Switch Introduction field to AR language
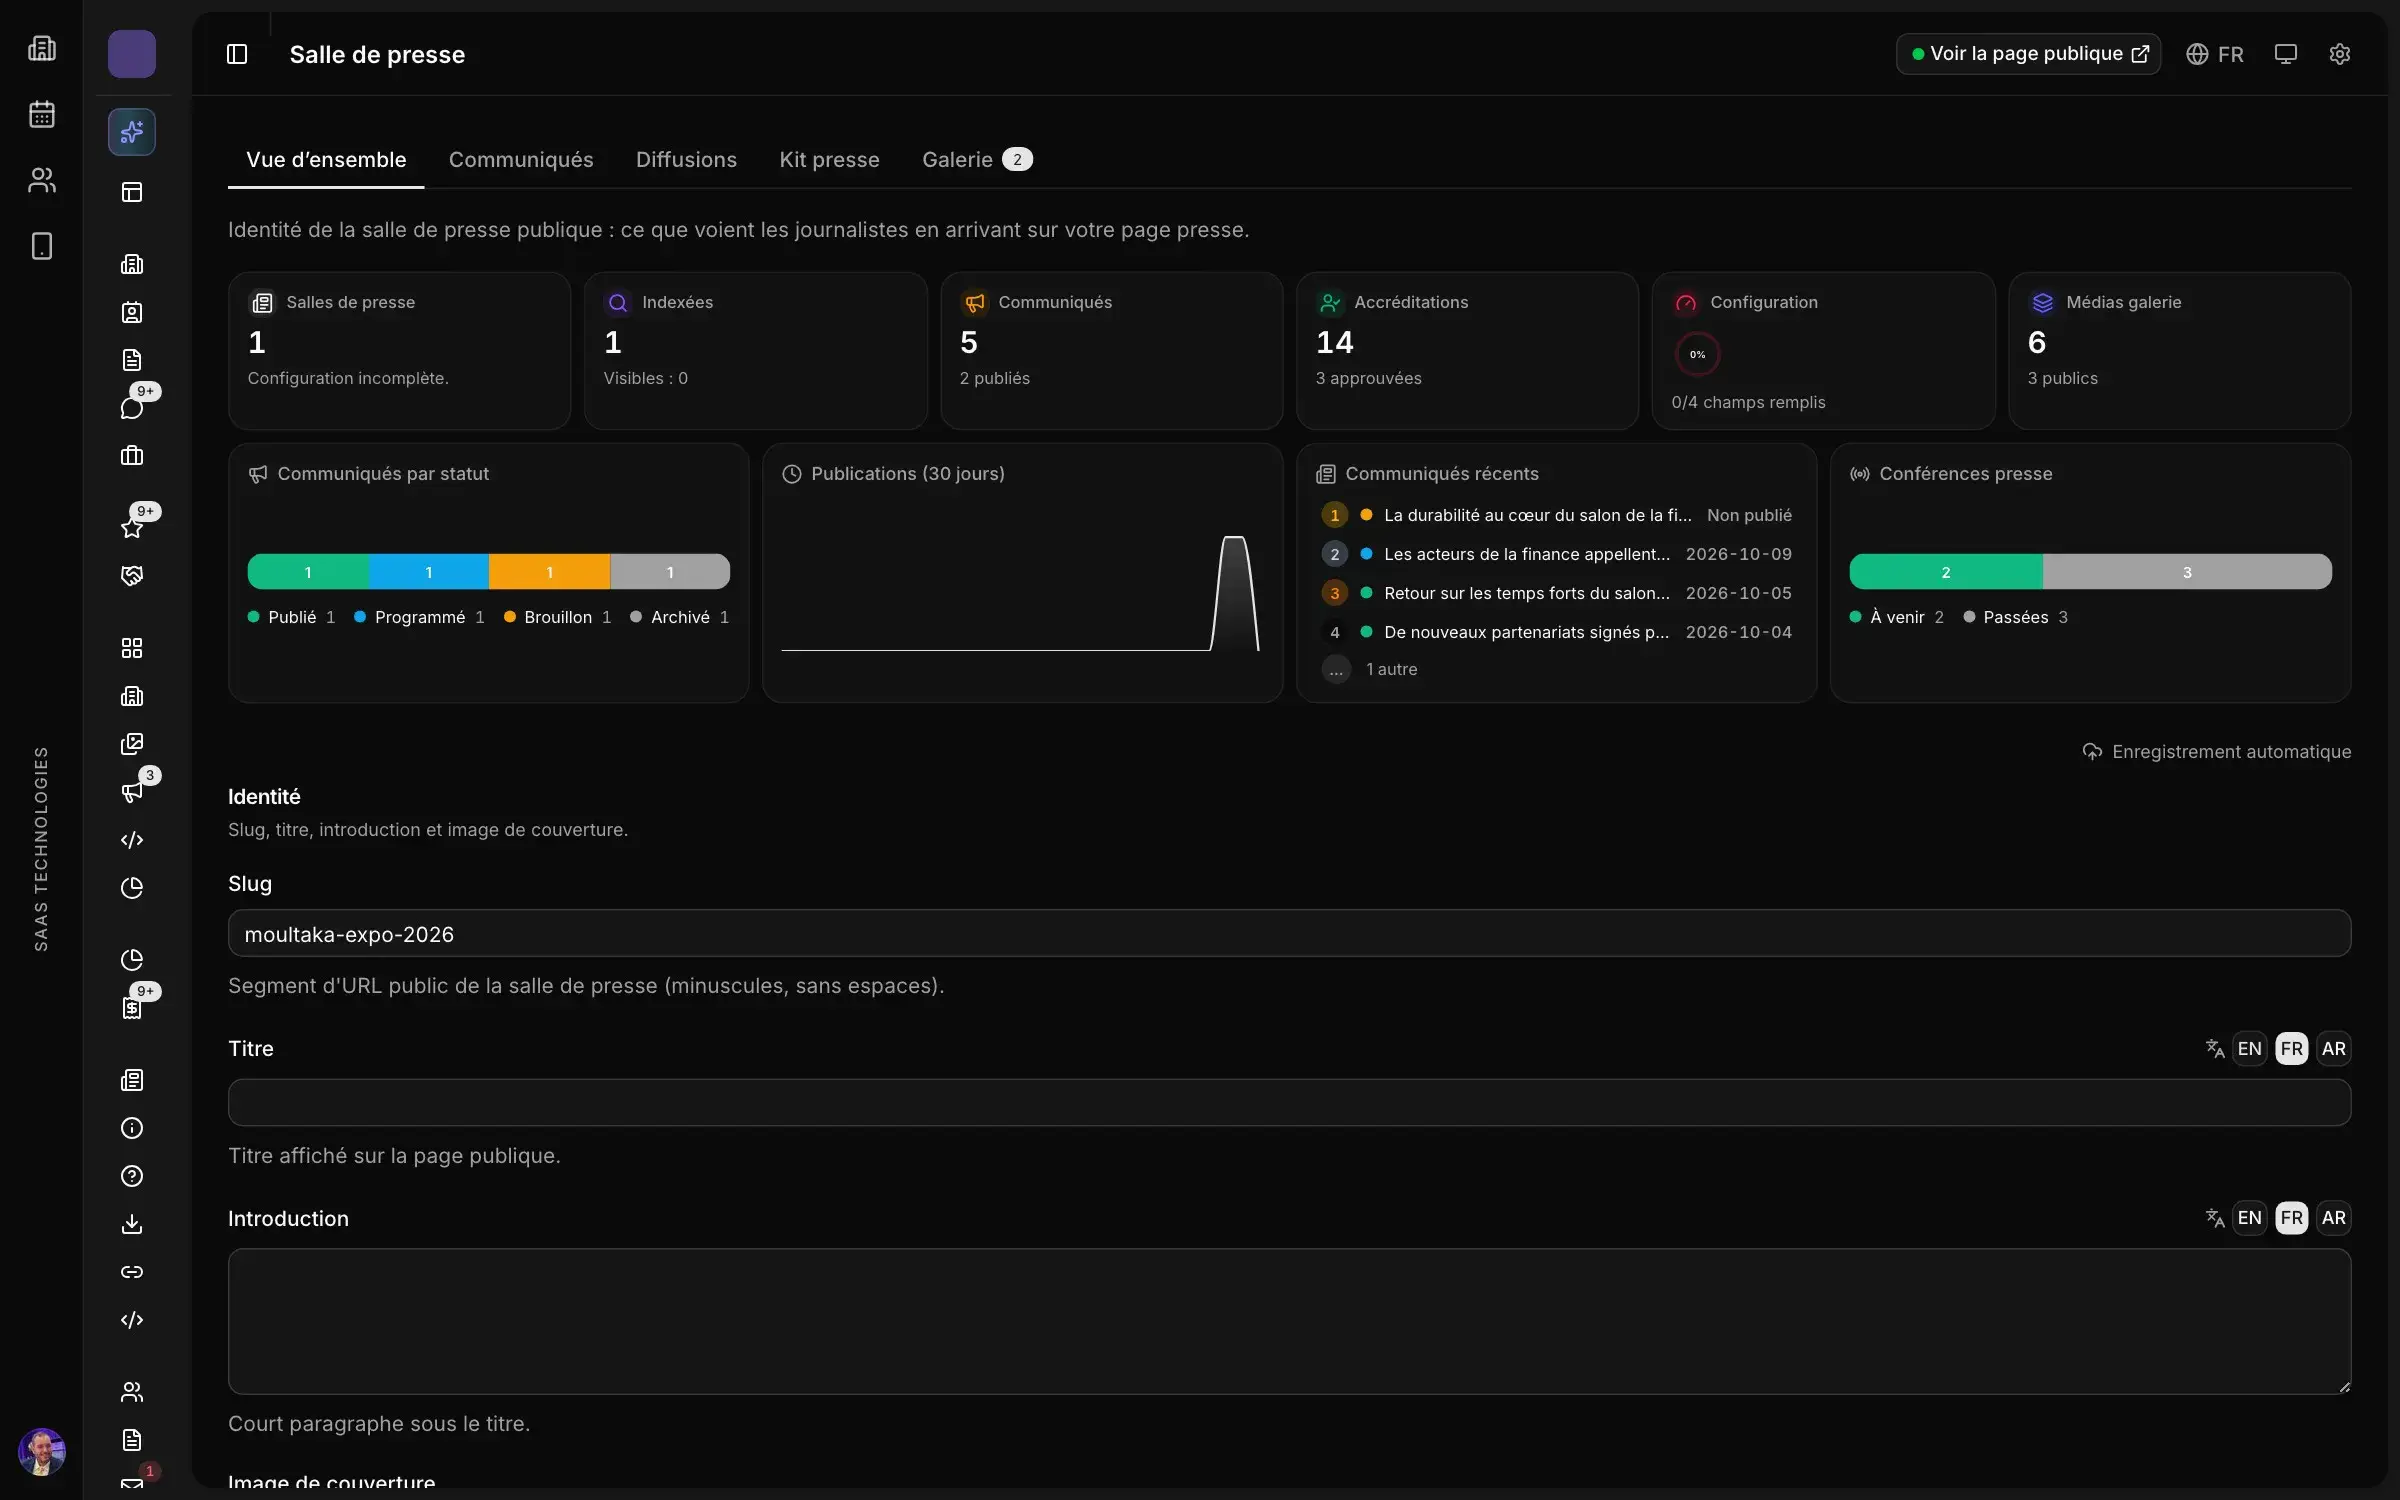Viewport: 2400px width, 1500px height. click(2334, 1218)
